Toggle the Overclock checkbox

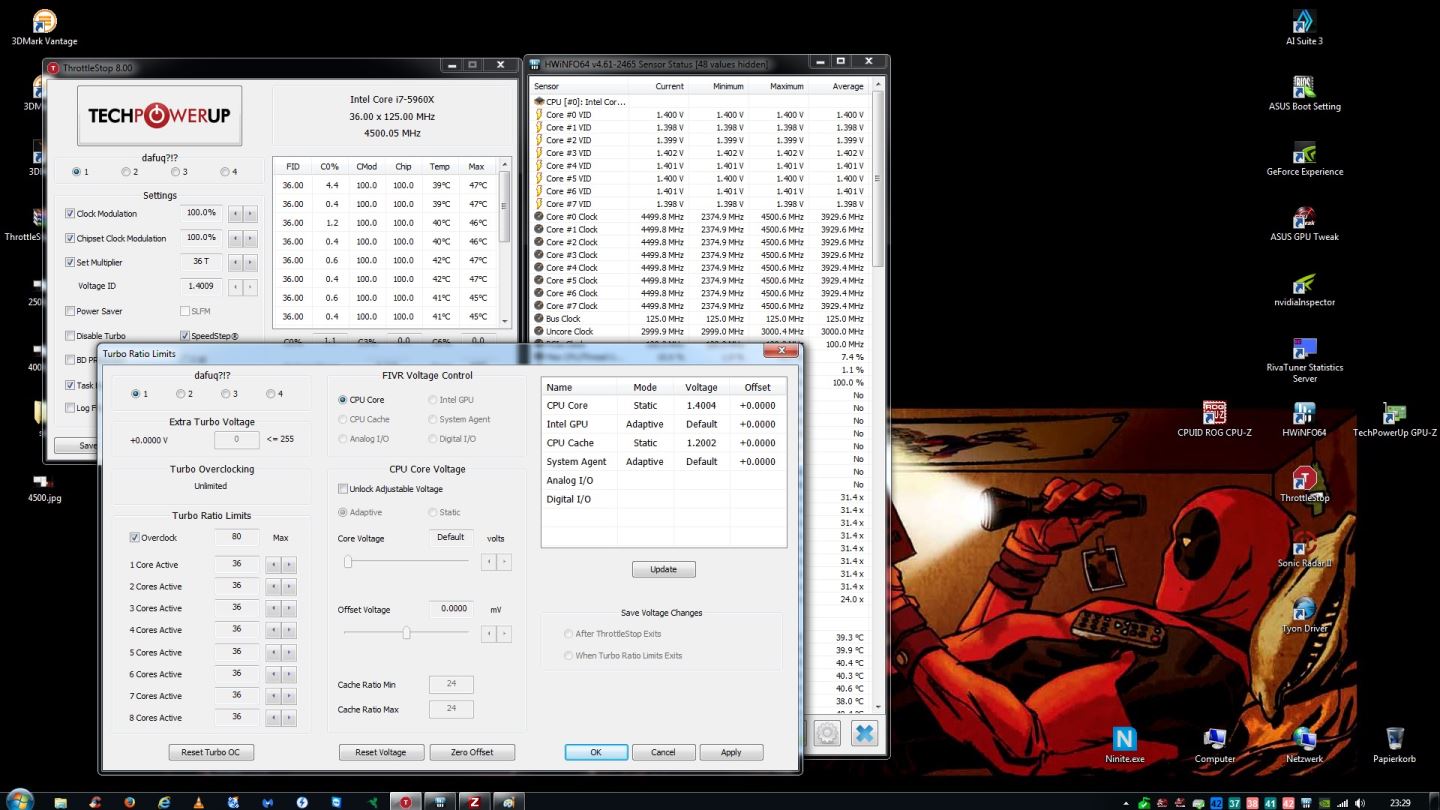pos(135,538)
